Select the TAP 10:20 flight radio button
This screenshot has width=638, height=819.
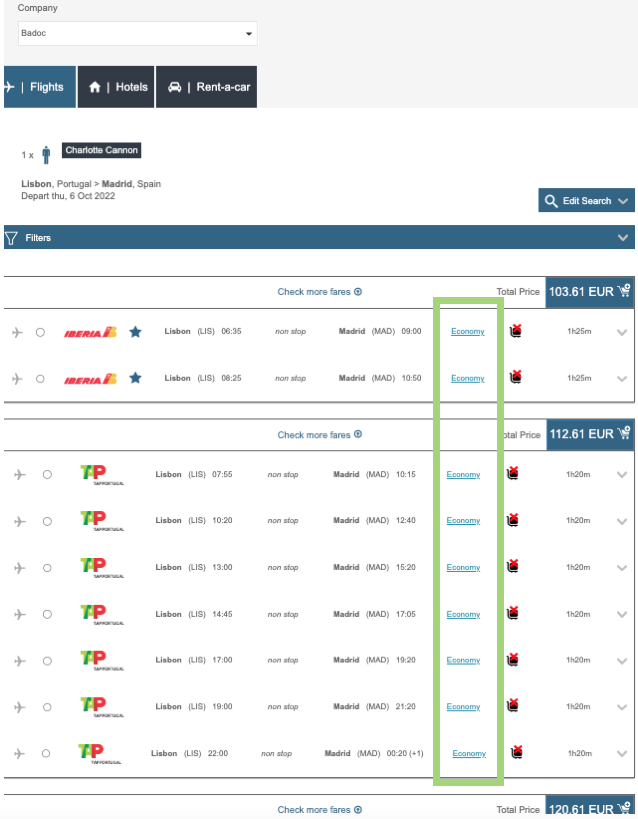tap(47, 521)
